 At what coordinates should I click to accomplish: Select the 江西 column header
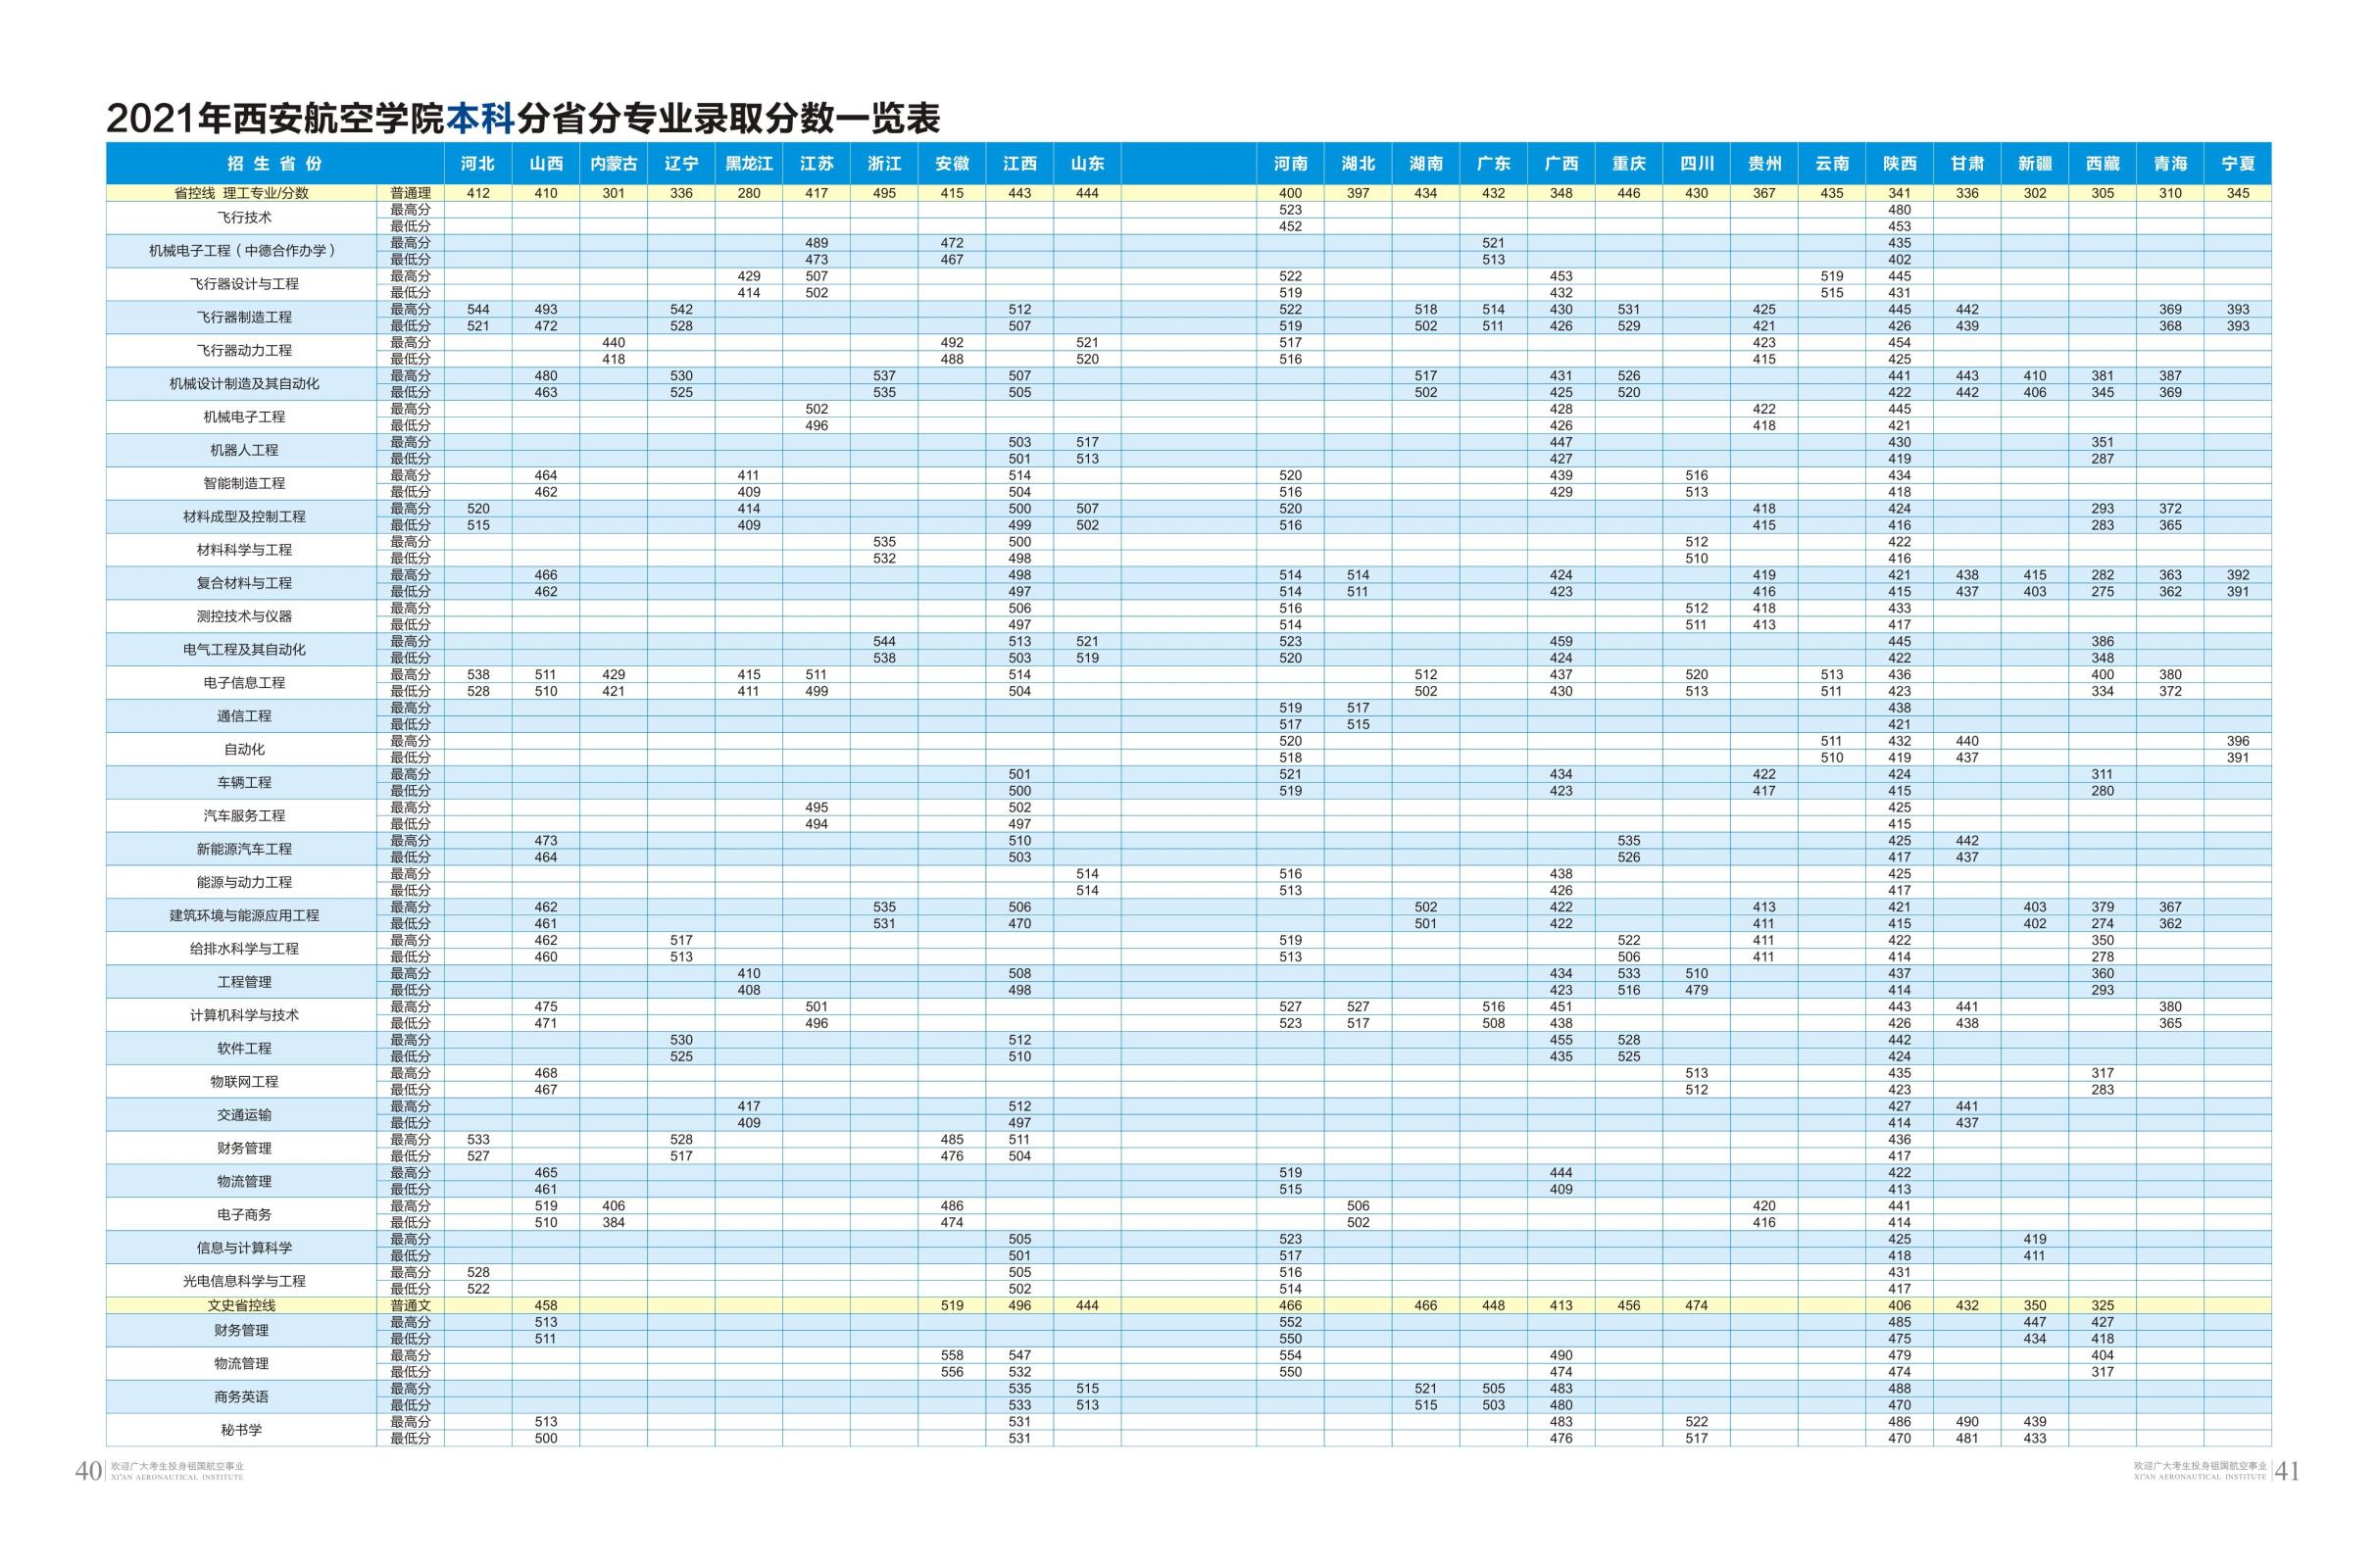click(1020, 164)
